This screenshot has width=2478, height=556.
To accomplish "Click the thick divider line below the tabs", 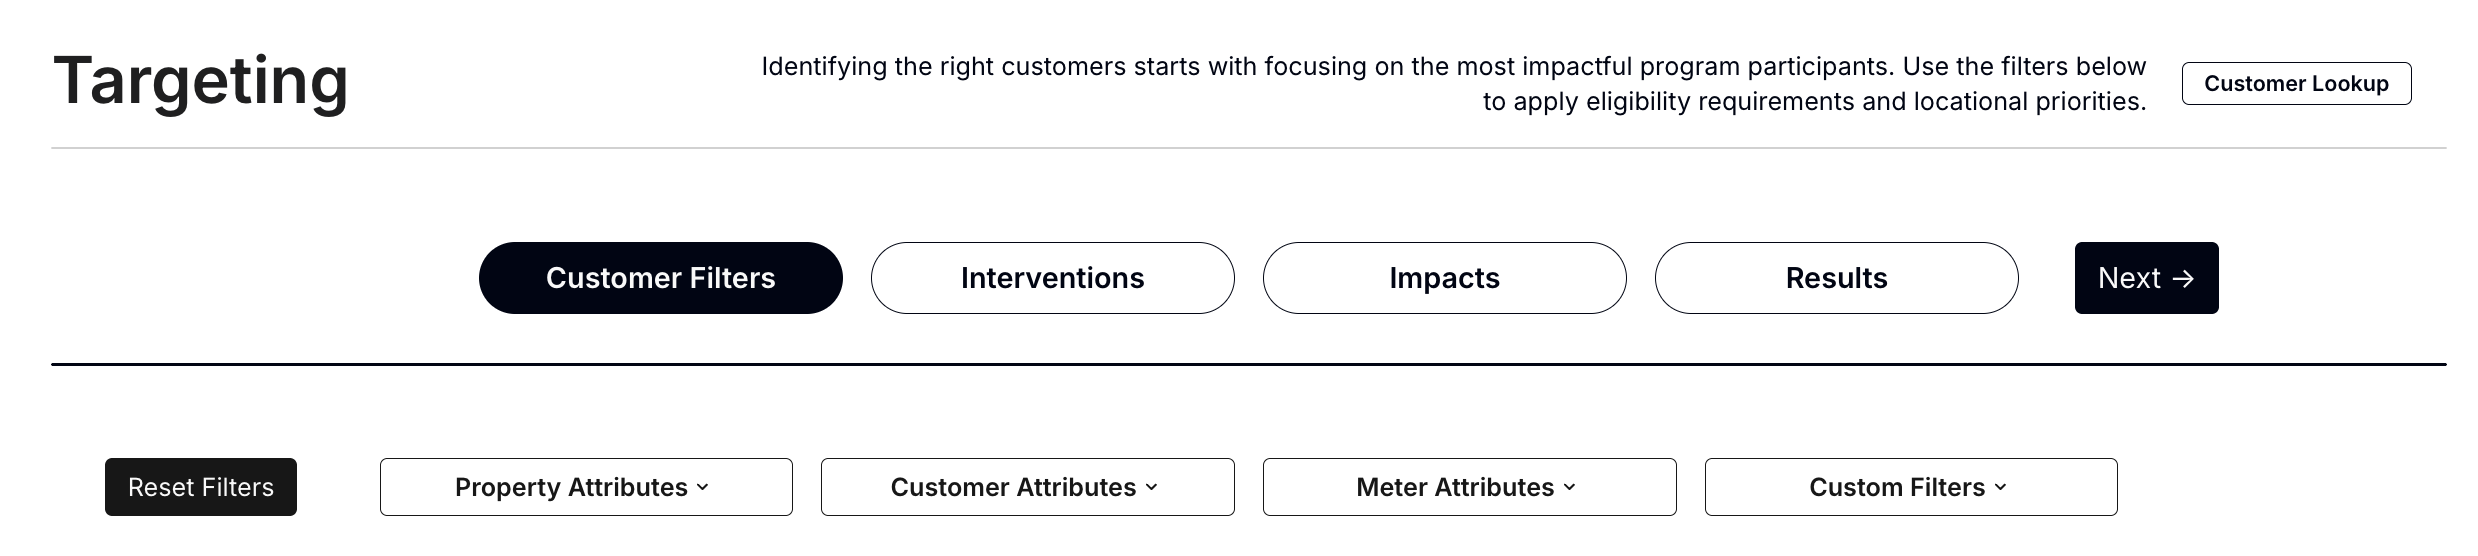I will click(x=1248, y=364).
